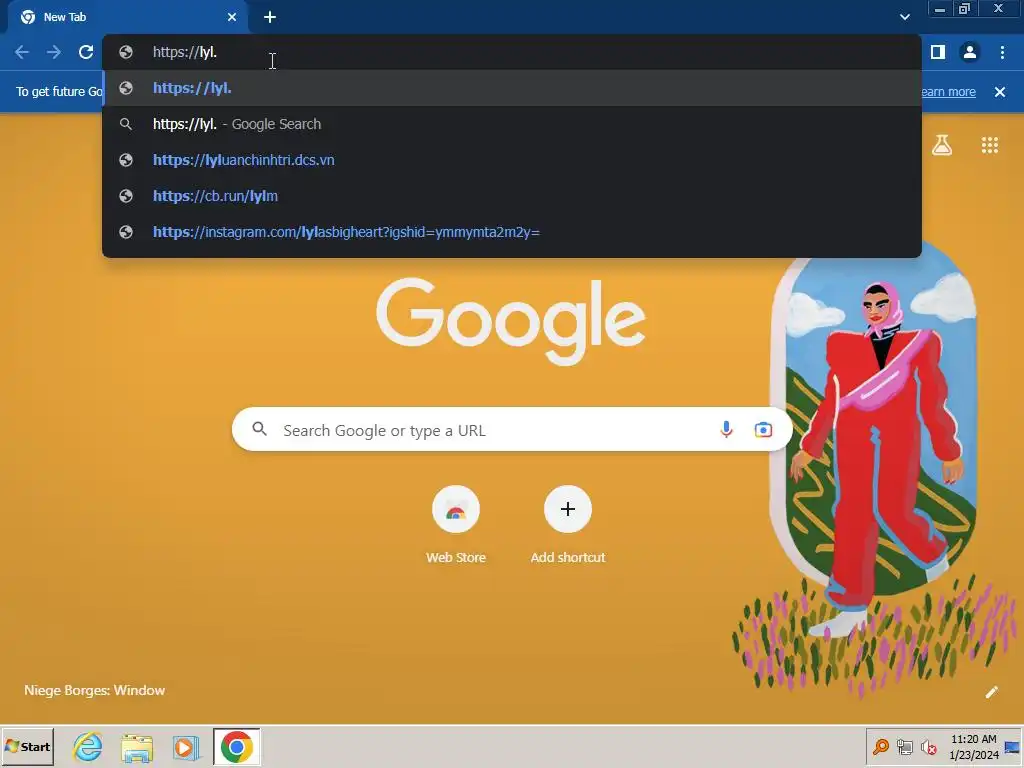Viewport: 1024px width, 768px height.
Task: Go back using the back arrow
Action: 22,52
